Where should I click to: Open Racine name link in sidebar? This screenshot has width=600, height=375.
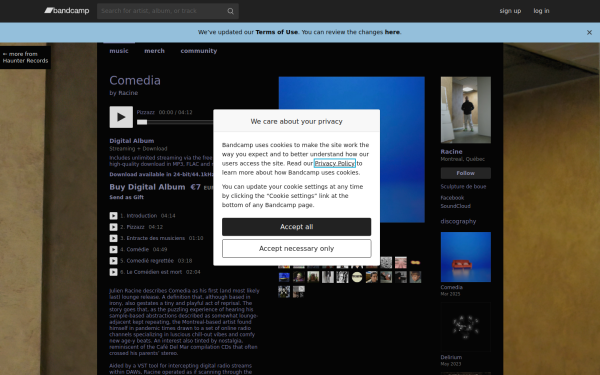(x=452, y=152)
